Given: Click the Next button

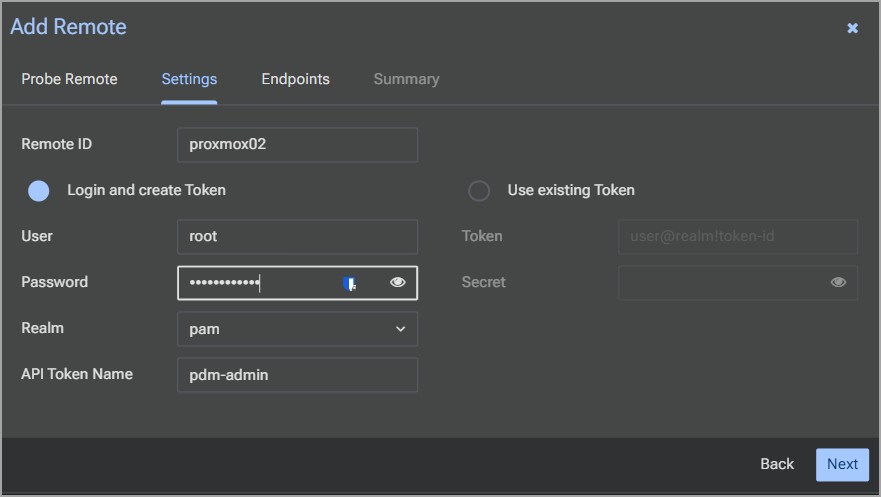Looking at the screenshot, I should coord(842,464).
